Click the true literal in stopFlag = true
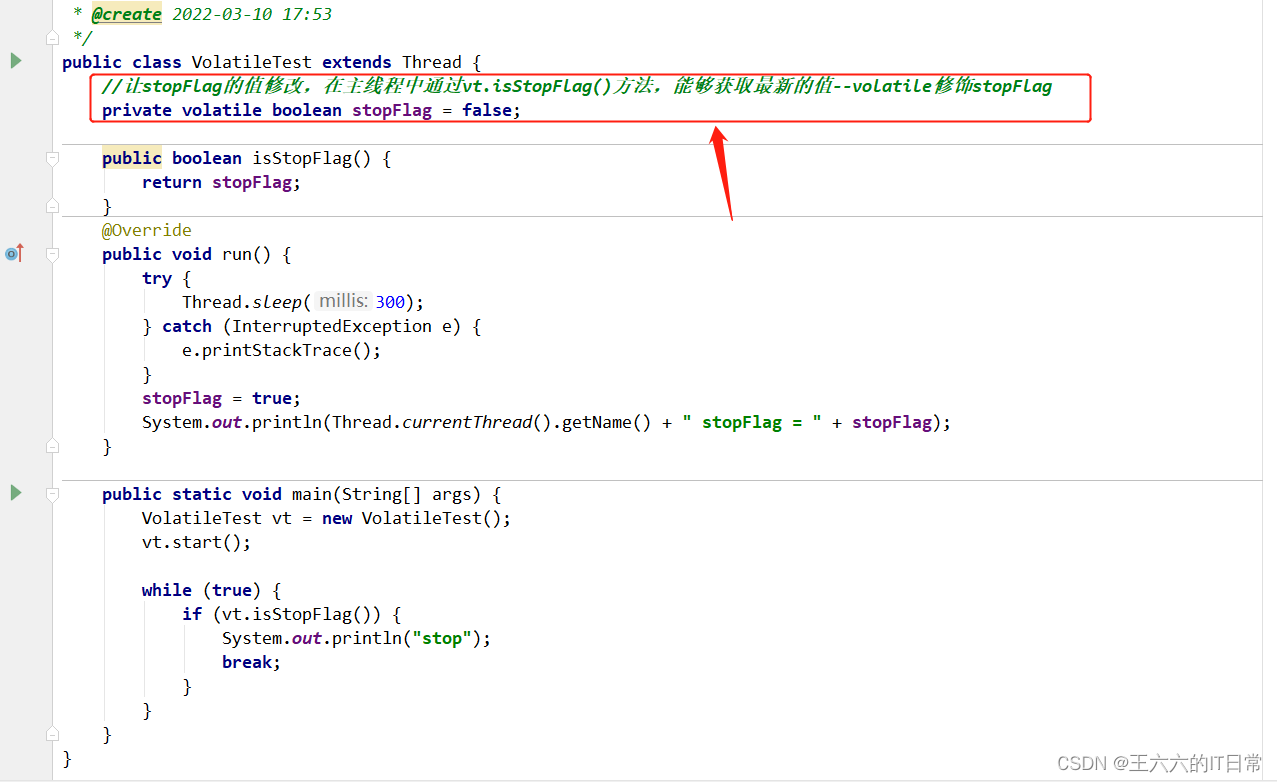Screen dimensions: 1277x782 pos(272,398)
